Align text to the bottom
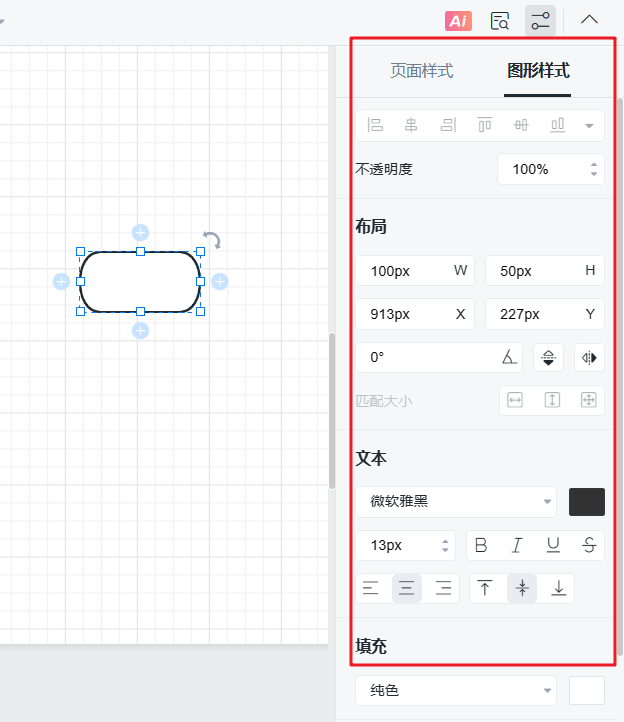624x722 pixels. point(559,588)
